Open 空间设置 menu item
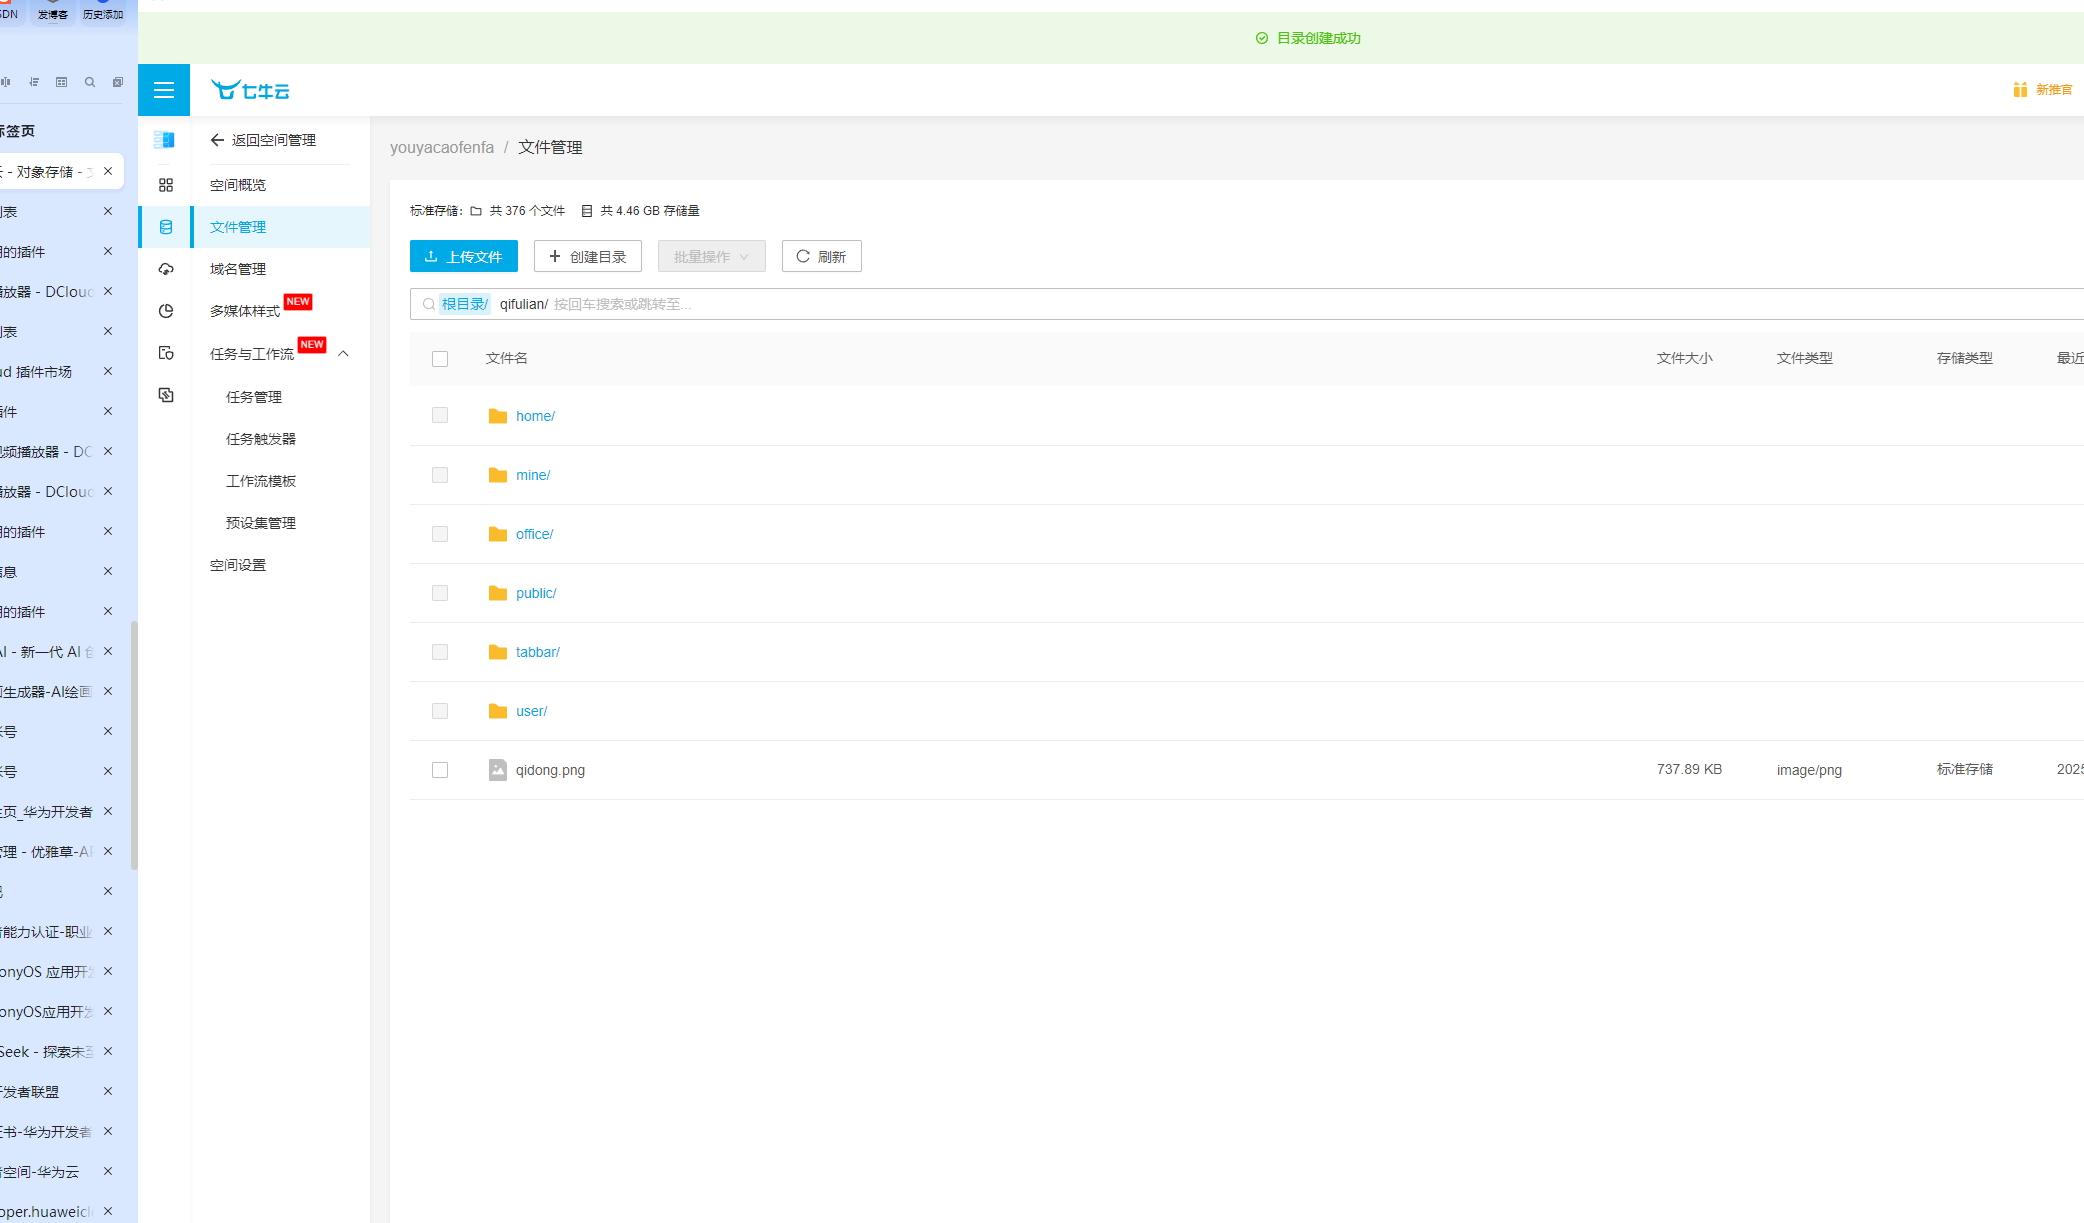This screenshot has height=1223, width=2084. coord(238,565)
